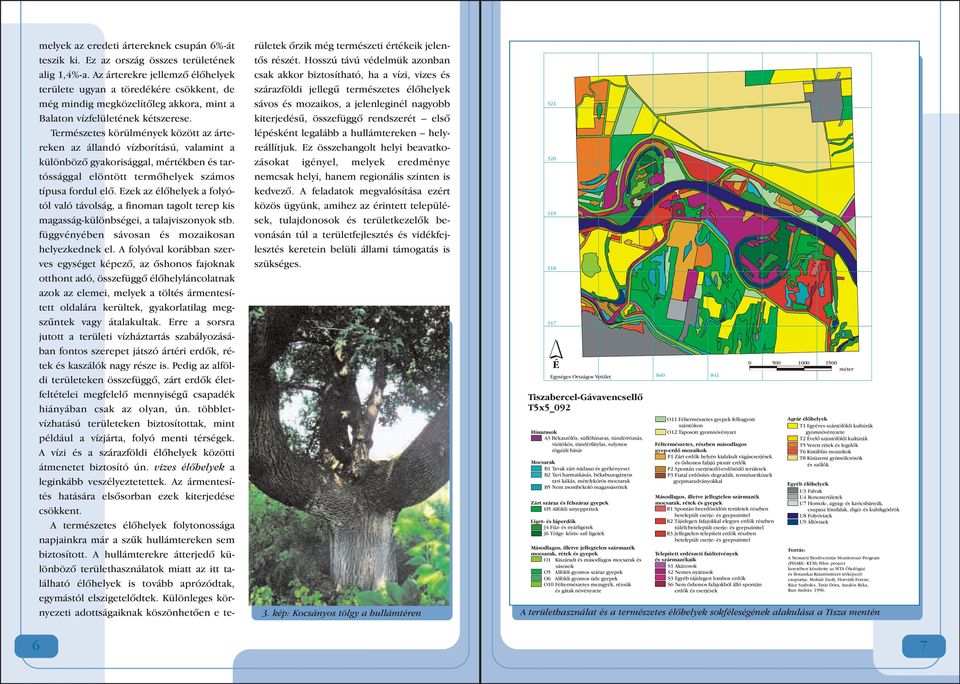Click the S3 legend swatch
960x684 pixels.
pos(660,578)
